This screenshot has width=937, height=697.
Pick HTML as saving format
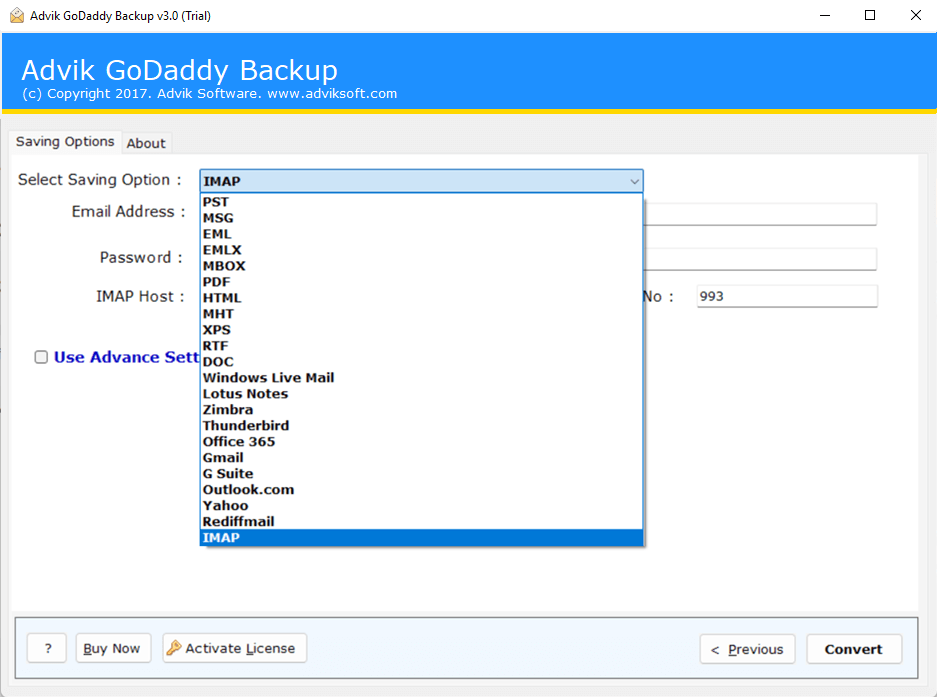421,298
